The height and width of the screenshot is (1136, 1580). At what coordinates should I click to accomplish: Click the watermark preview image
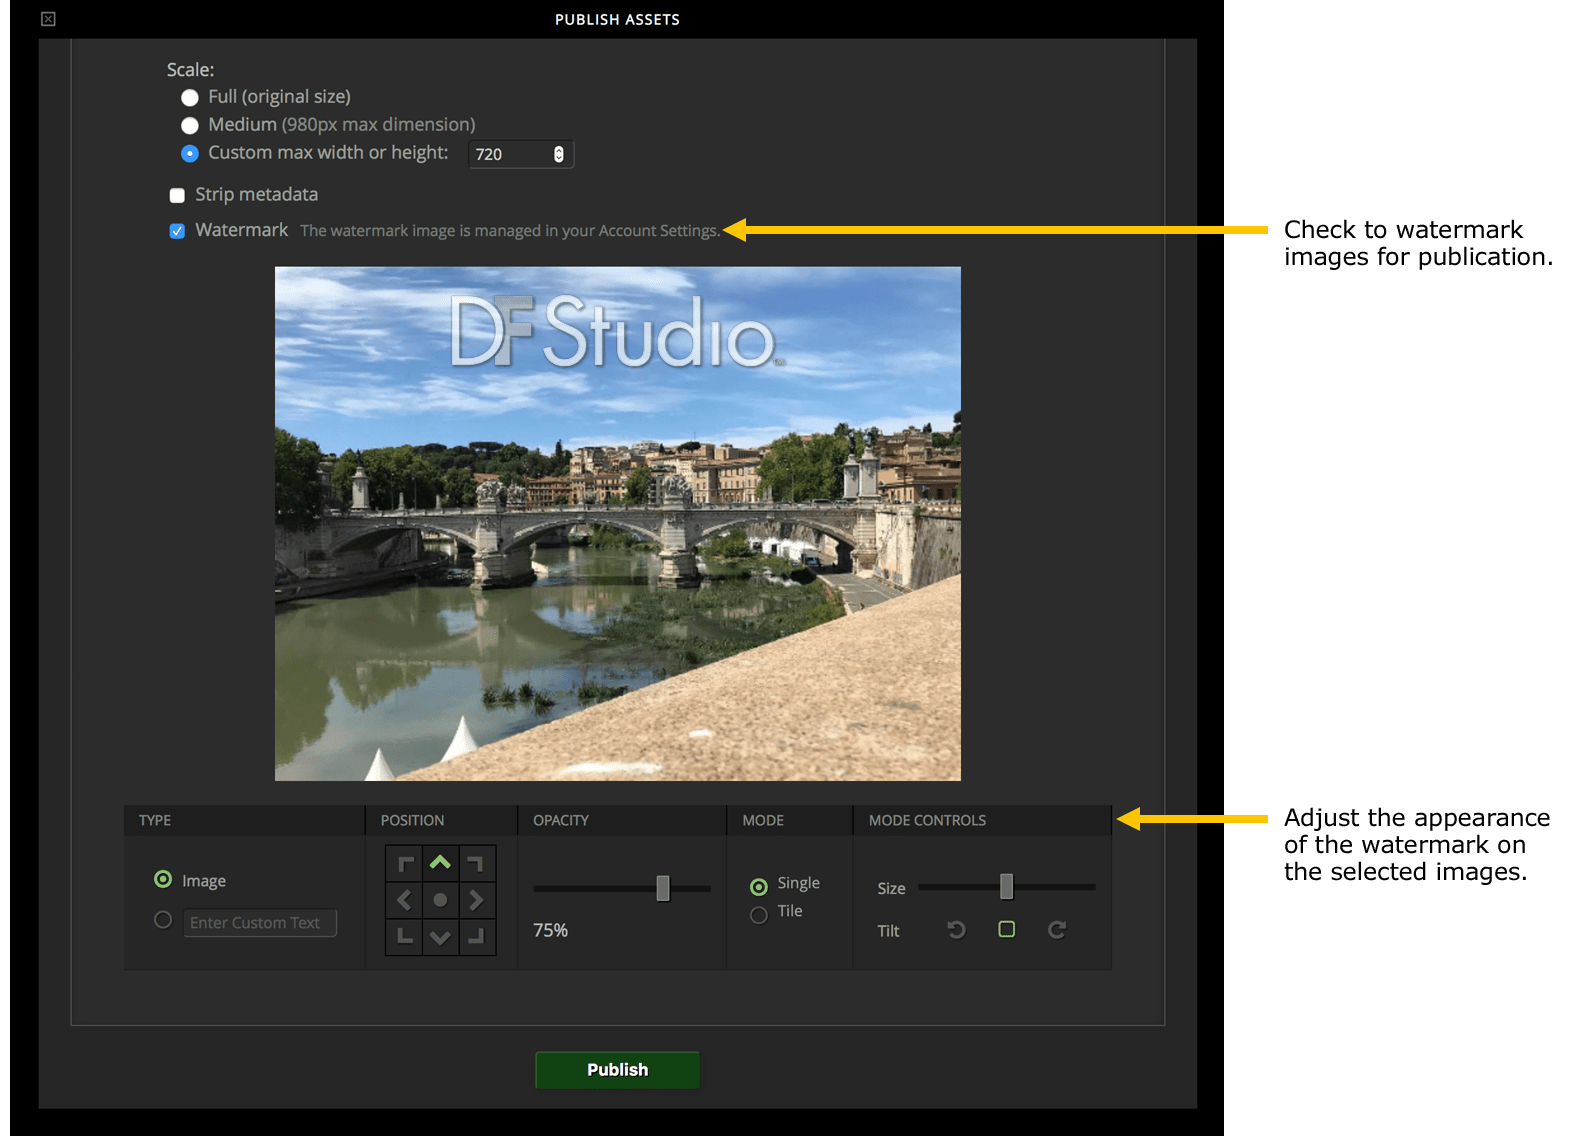618,523
